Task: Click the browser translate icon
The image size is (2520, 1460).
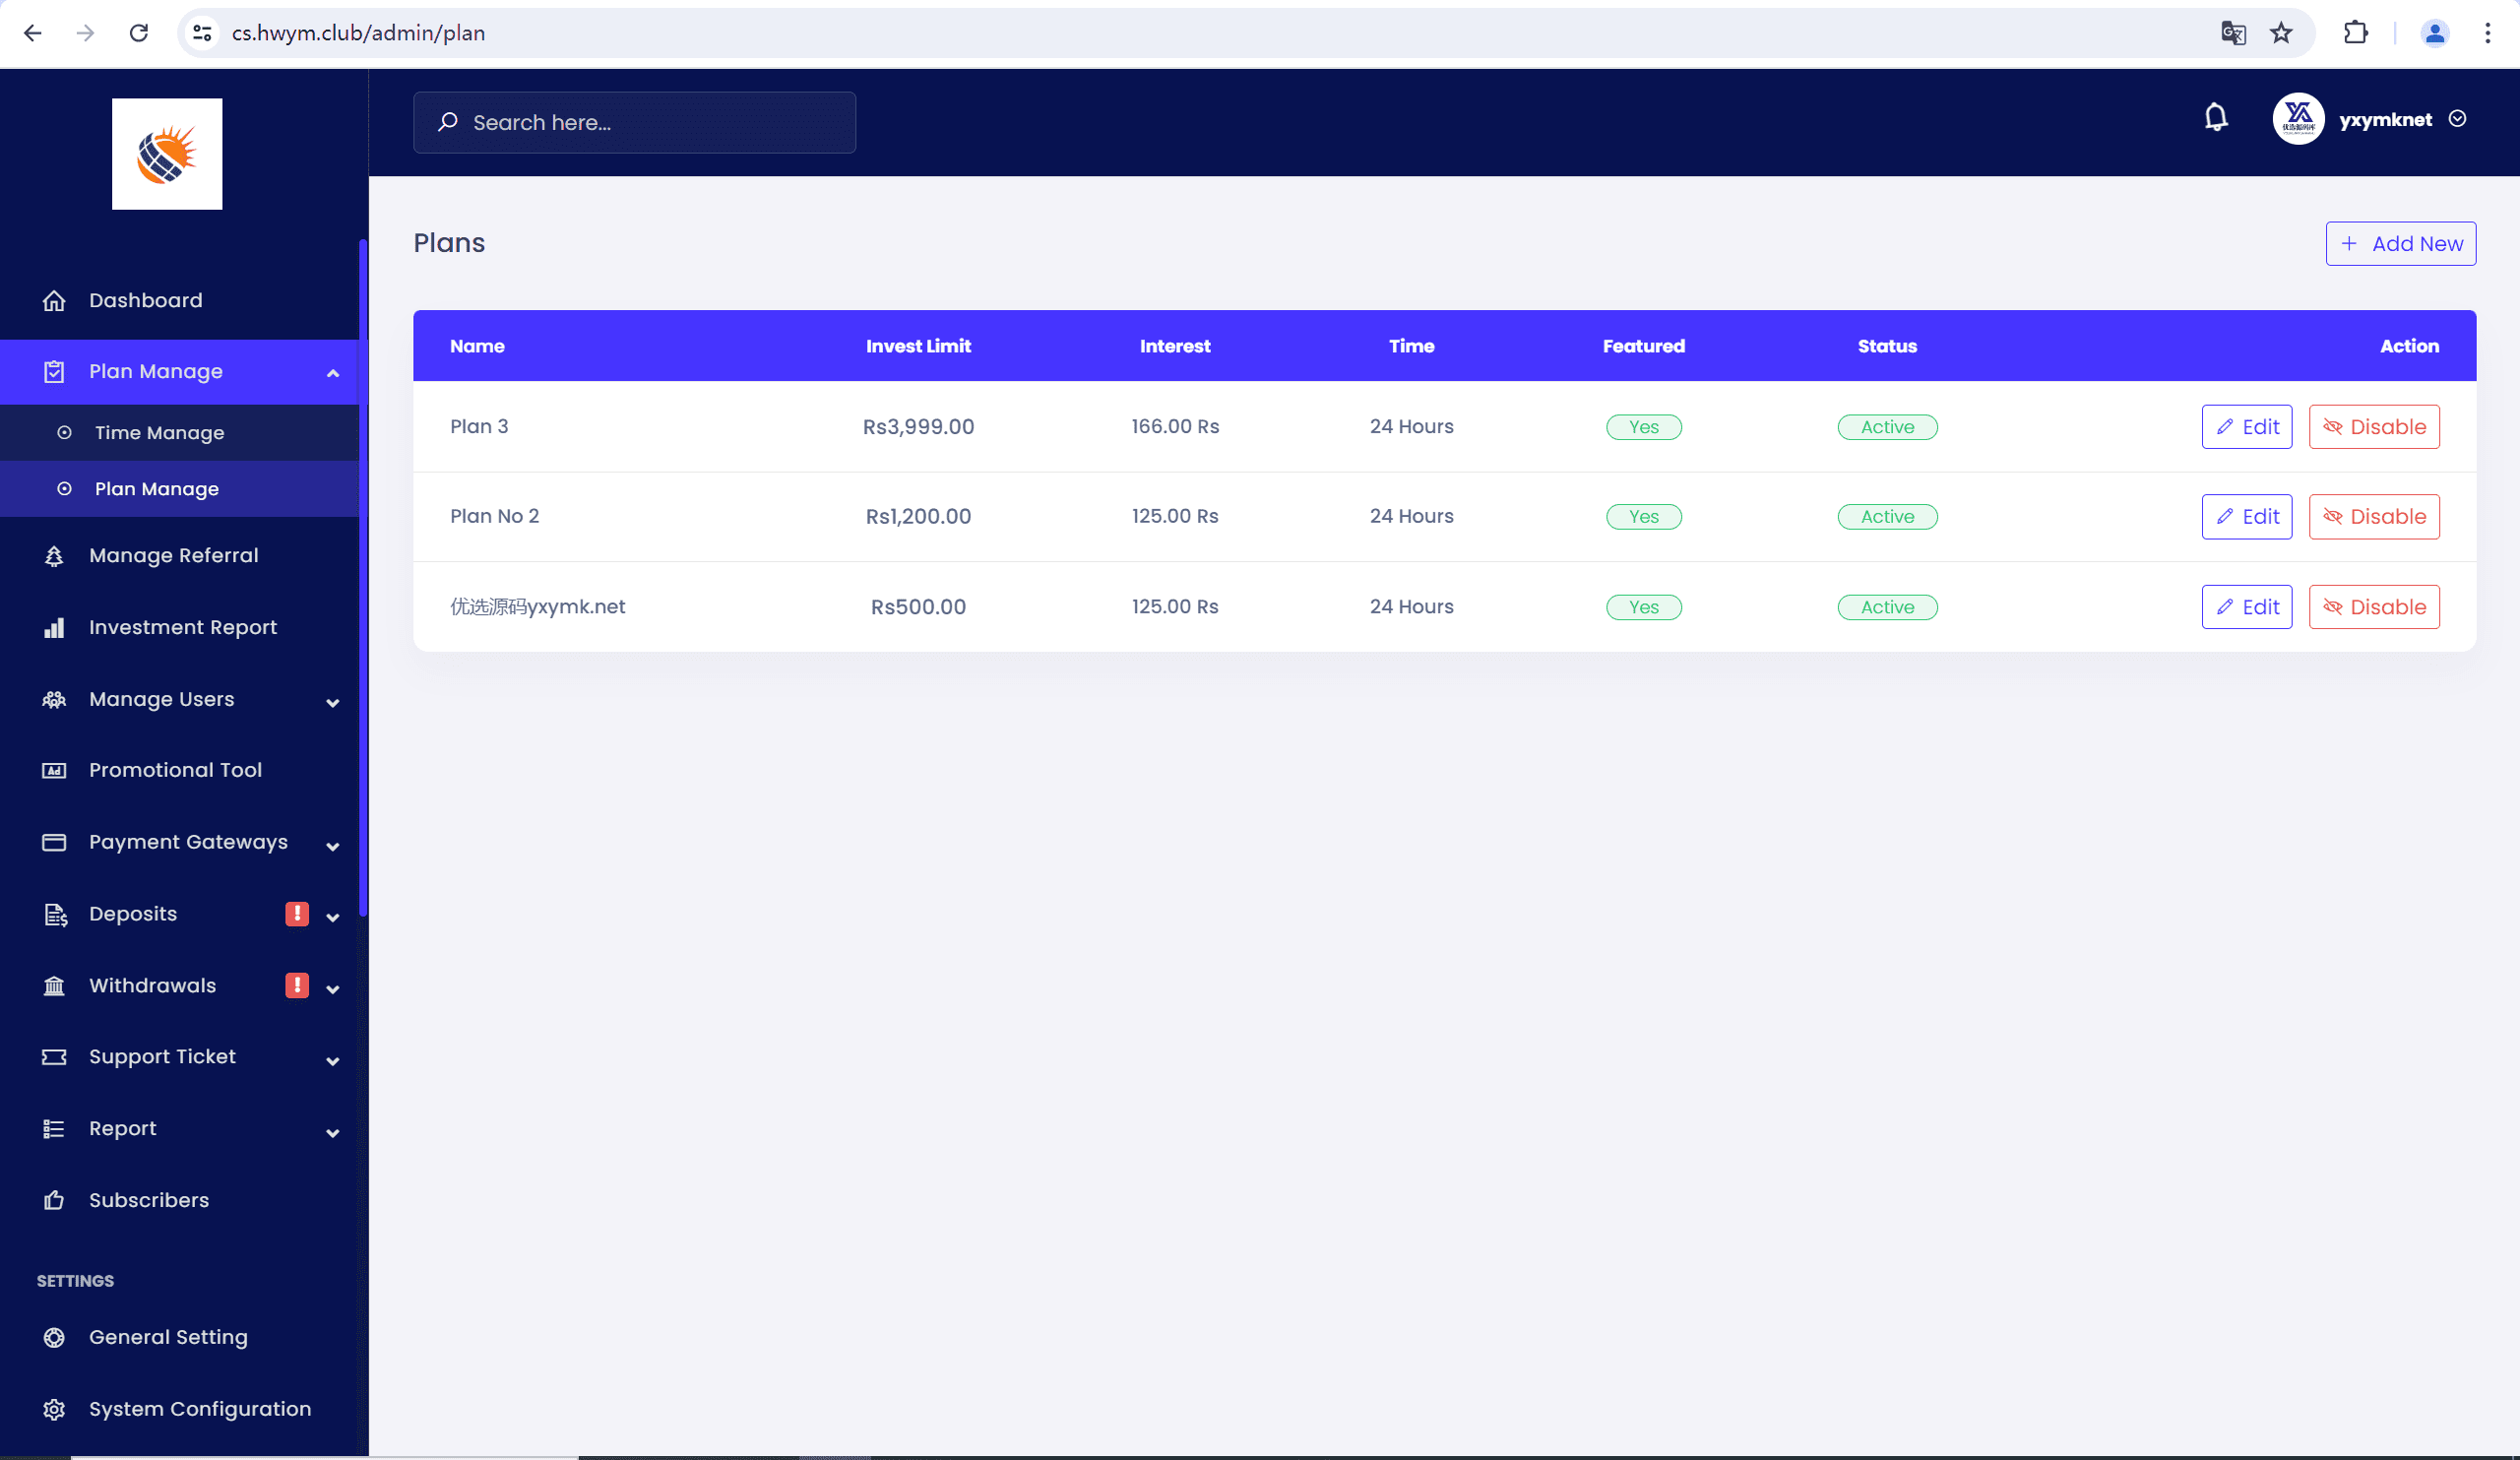Action: (2233, 33)
